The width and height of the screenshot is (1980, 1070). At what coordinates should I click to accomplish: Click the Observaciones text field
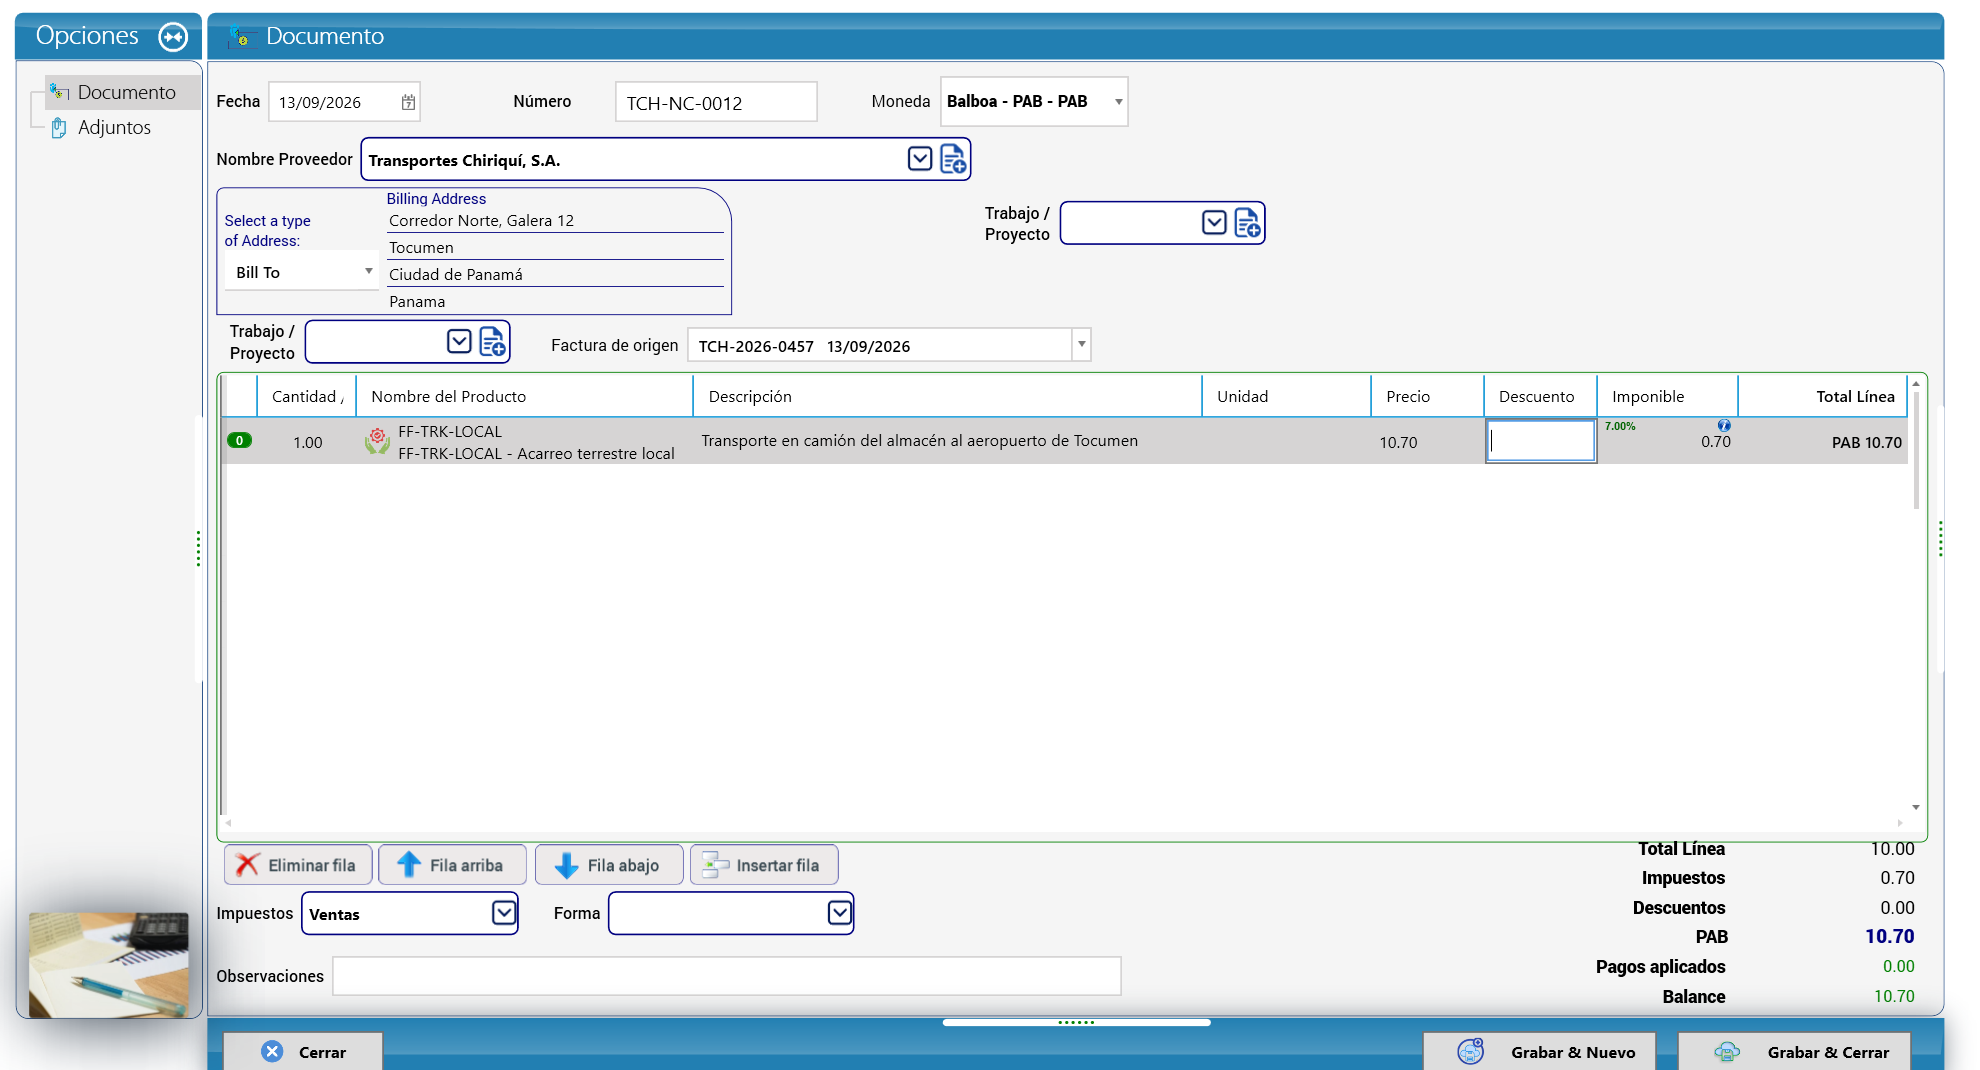click(x=727, y=976)
